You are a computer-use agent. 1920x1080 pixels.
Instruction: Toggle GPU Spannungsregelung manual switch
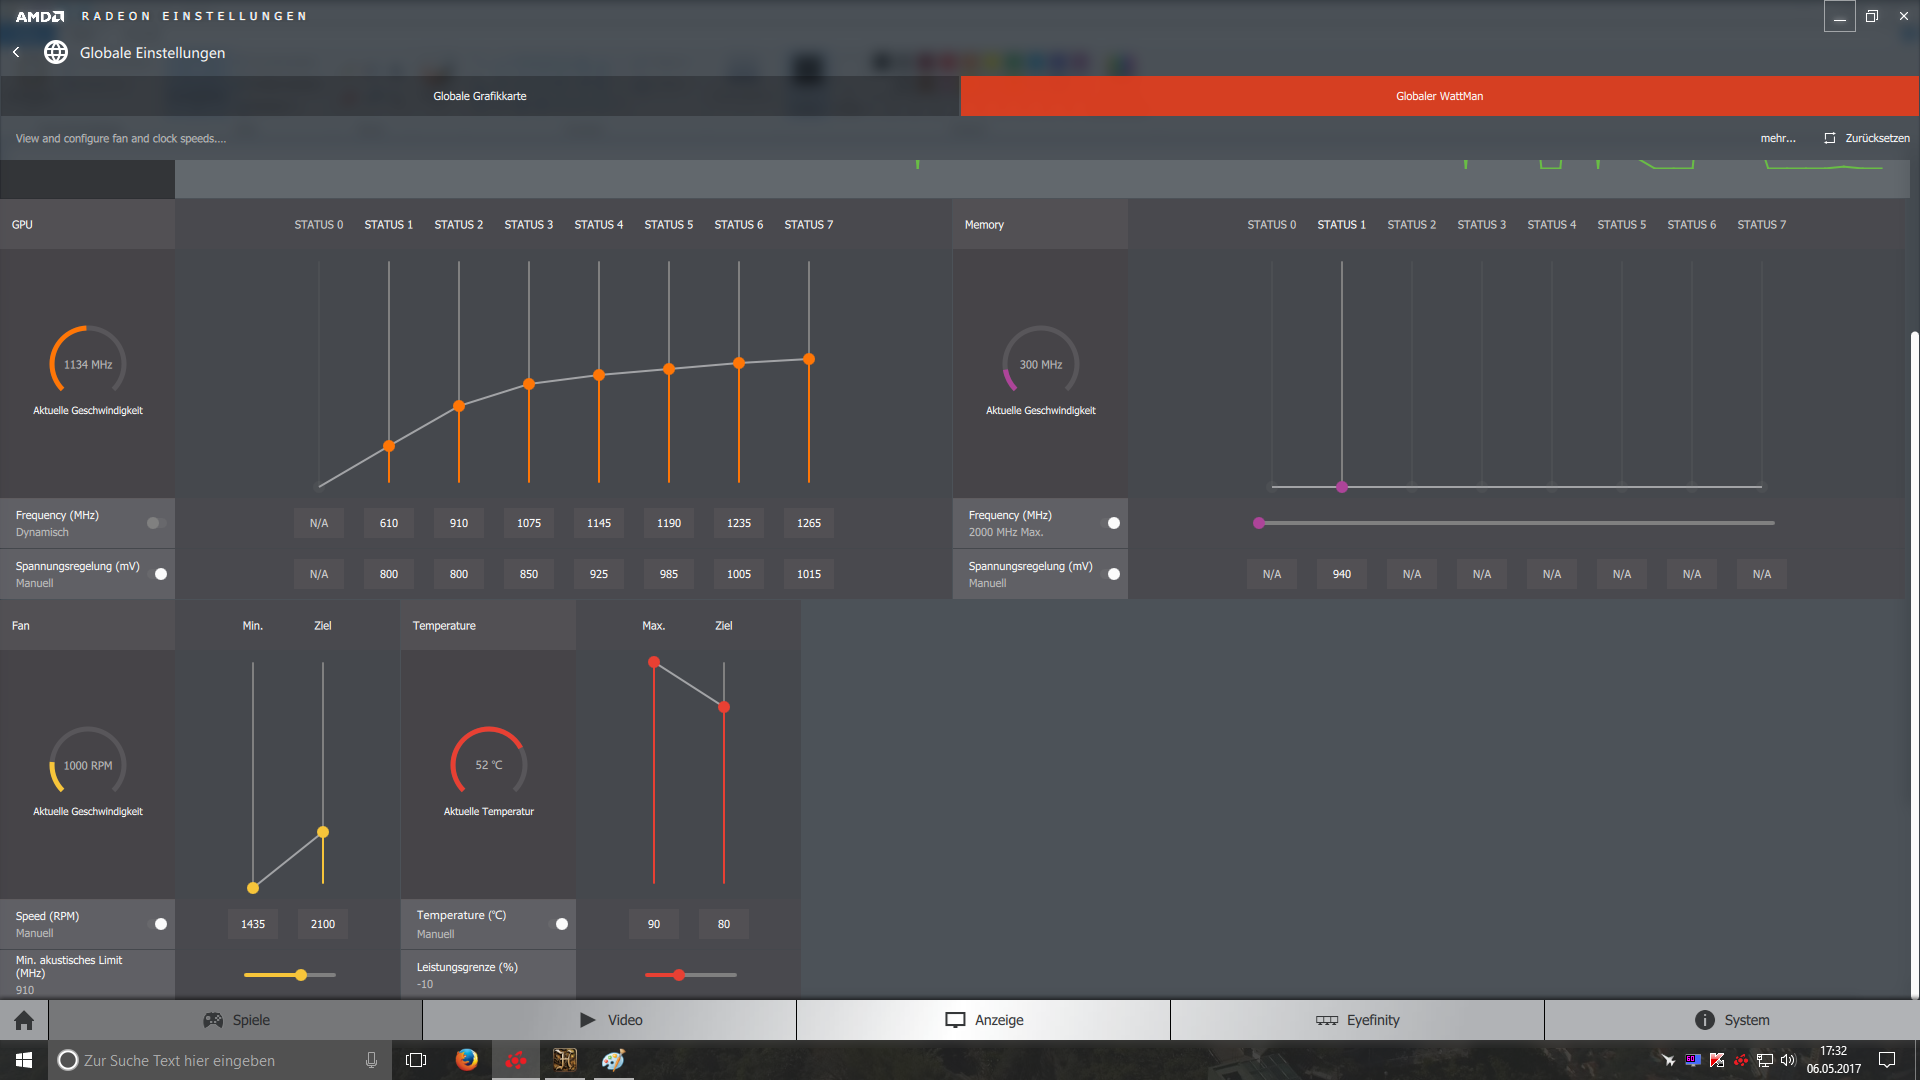[x=158, y=574]
